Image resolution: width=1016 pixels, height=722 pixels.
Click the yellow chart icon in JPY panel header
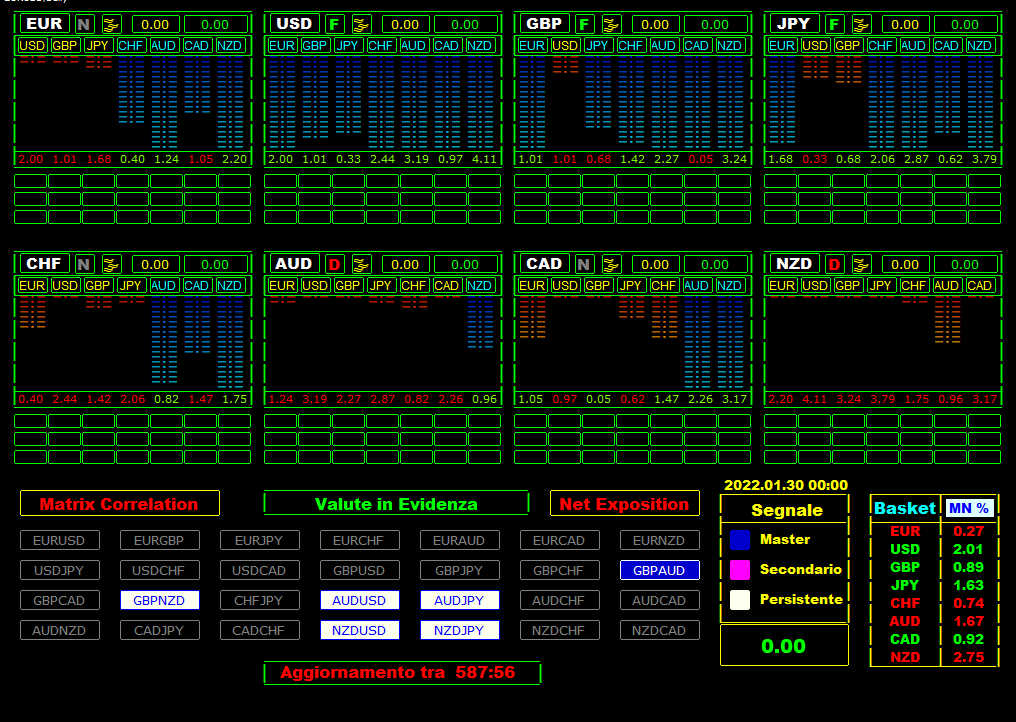click(x=861, y=25)
